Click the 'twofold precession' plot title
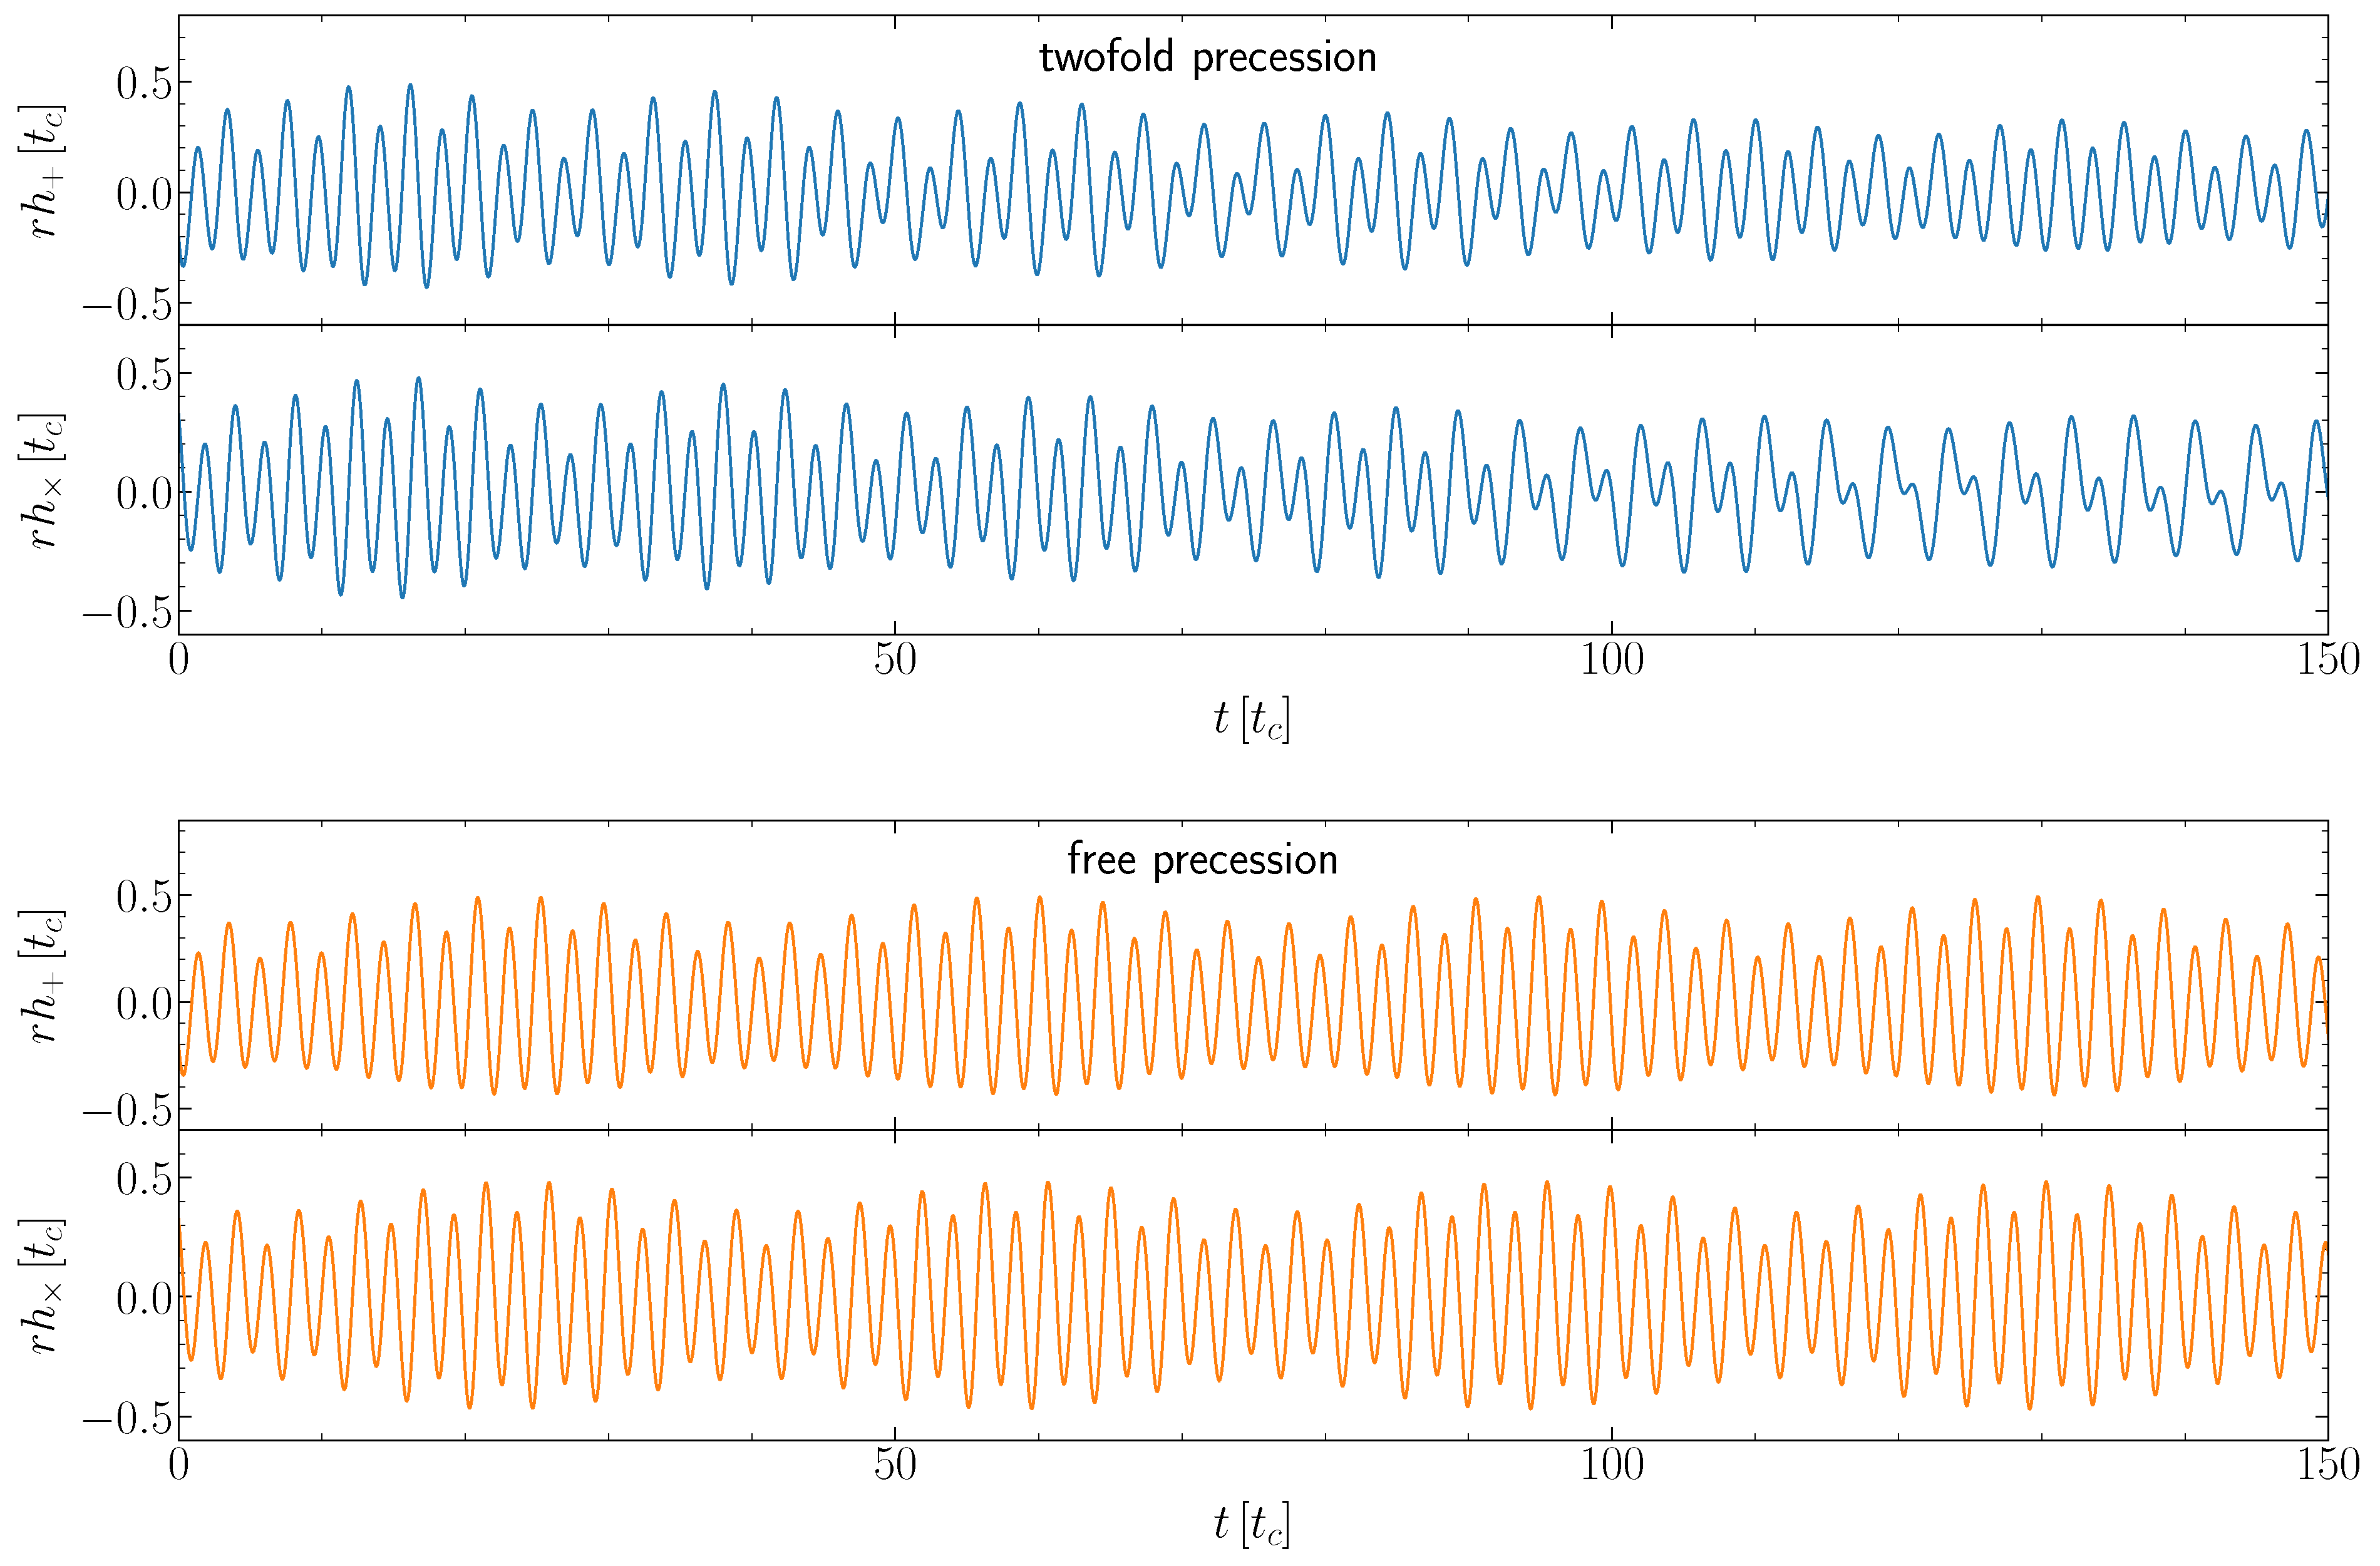 tap(1207, 58)
